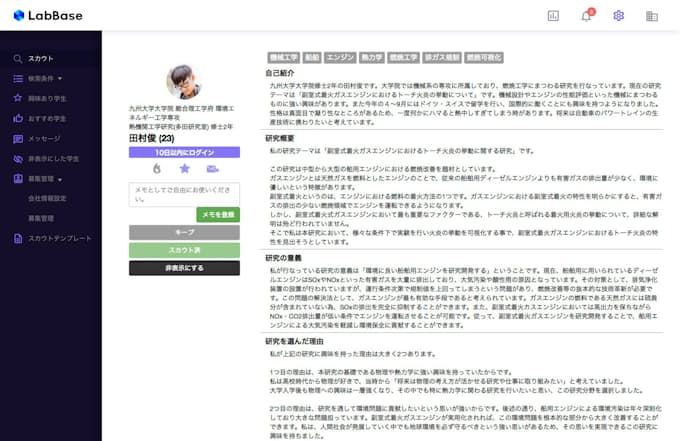Screen dimensions: 680x441
Task: Open 興味あり学生 list
Action: point(47,98)
